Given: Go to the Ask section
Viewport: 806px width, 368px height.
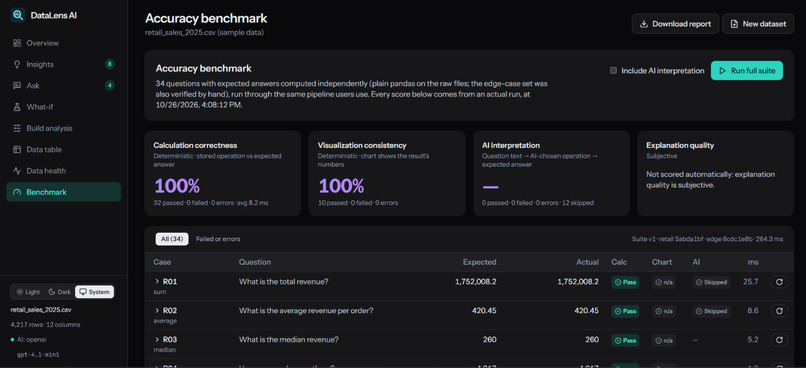Looking at the screenshot, I should click(64, 85).
